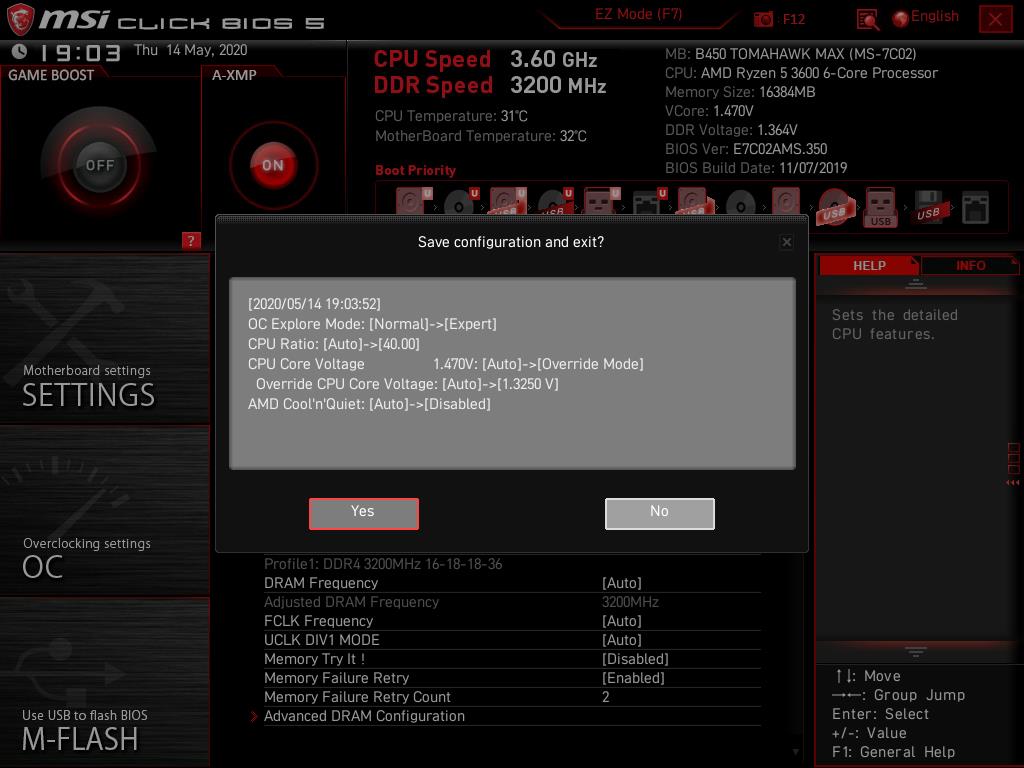The width and height of the screenshot is (1024, 768).
Task: Select the UEFI CD/DVD boot device icon
Action: [x=460, y=203]
